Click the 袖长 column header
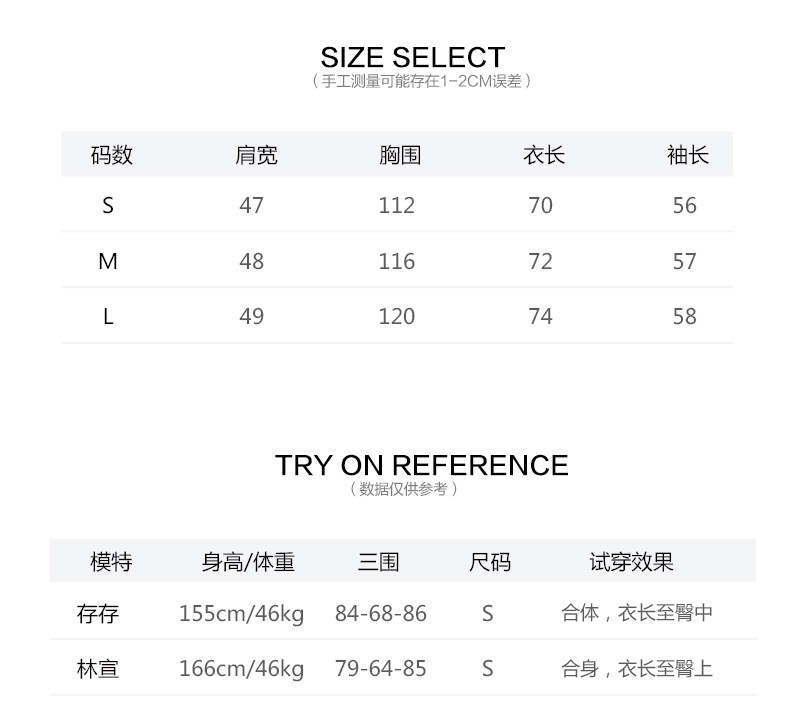This screenshot has height=727, width=790. (x=688, y=155)
